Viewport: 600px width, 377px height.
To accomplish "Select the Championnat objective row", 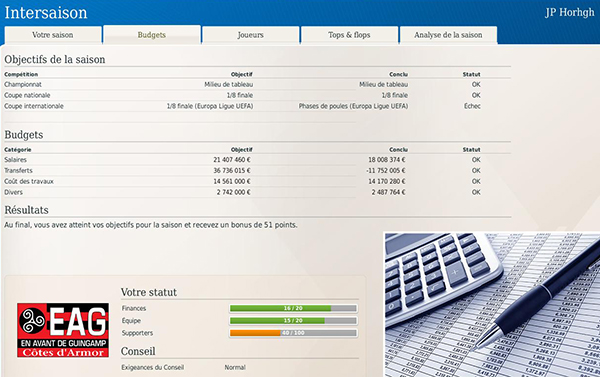I will (x=257, y=84).
